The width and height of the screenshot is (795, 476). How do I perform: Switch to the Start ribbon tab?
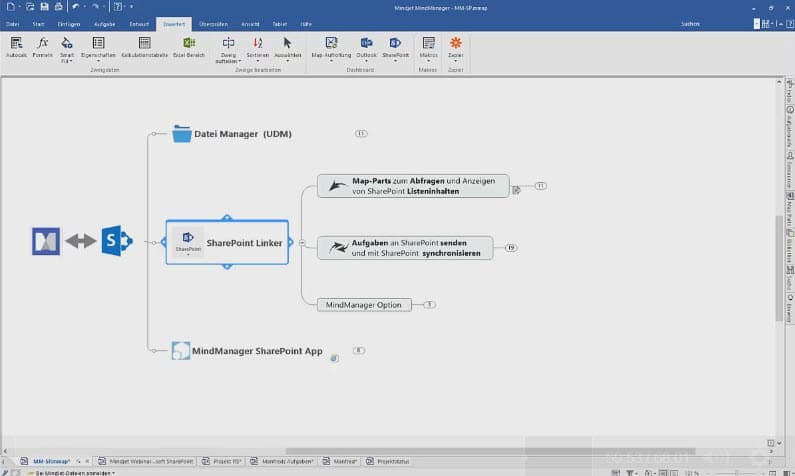(x=38, y=24)
